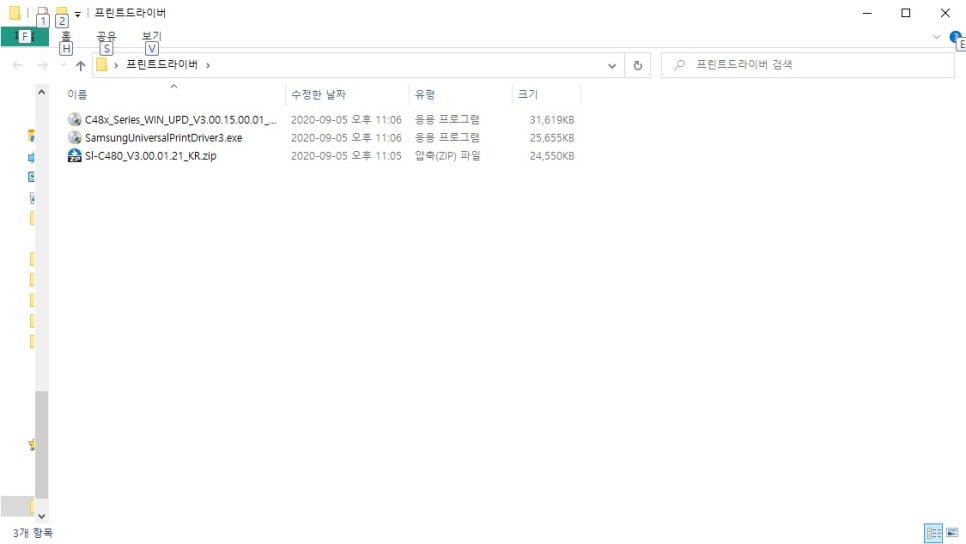Select file Sl-C480_V3.00.01.21_KR.zip

(150, 156)
